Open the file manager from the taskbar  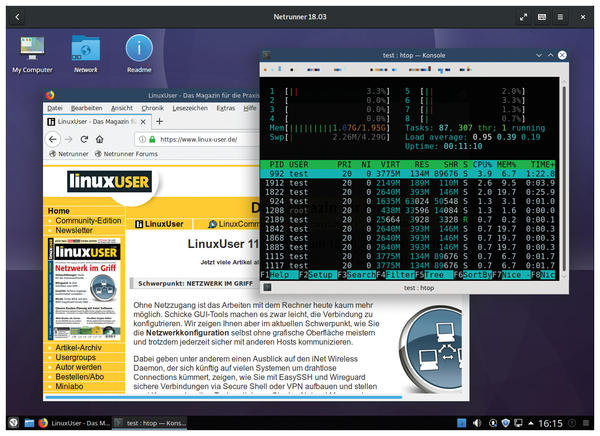pyautogui.click(x=29, y=423)
